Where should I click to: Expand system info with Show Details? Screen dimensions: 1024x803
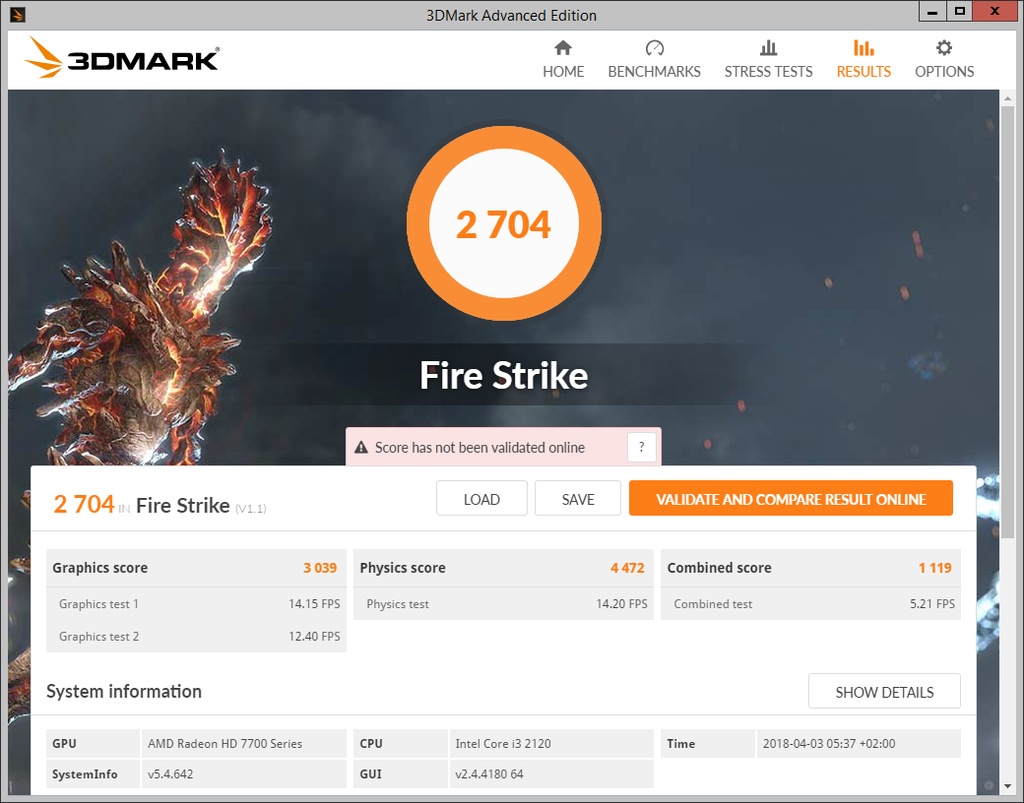coord(884,692)
